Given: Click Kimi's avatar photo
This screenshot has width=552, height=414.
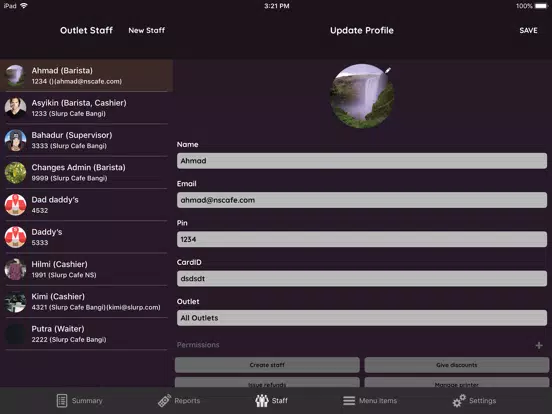Looking at the screenshot, I should [15, 302].
